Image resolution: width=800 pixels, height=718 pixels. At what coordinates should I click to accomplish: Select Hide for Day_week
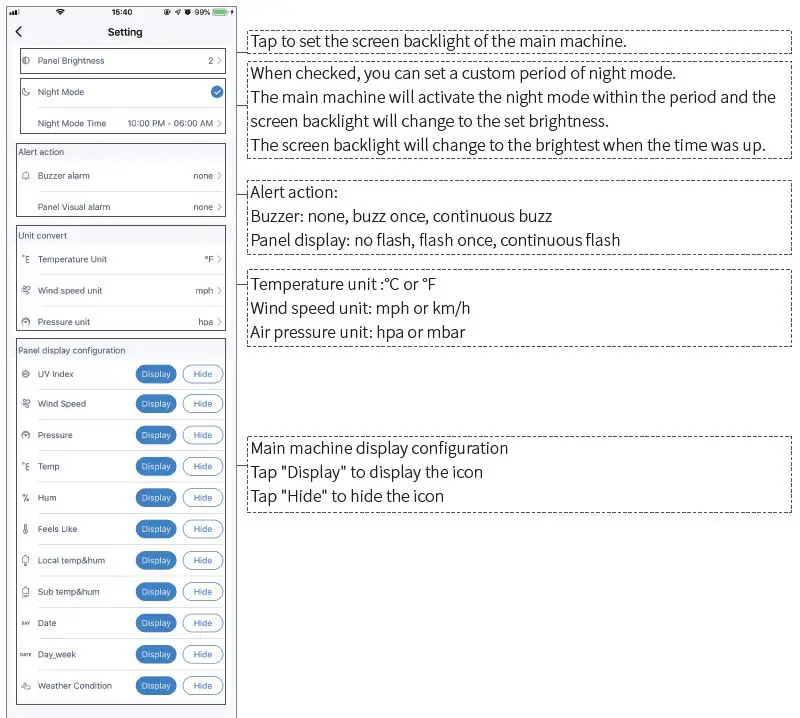pos(203,655)
